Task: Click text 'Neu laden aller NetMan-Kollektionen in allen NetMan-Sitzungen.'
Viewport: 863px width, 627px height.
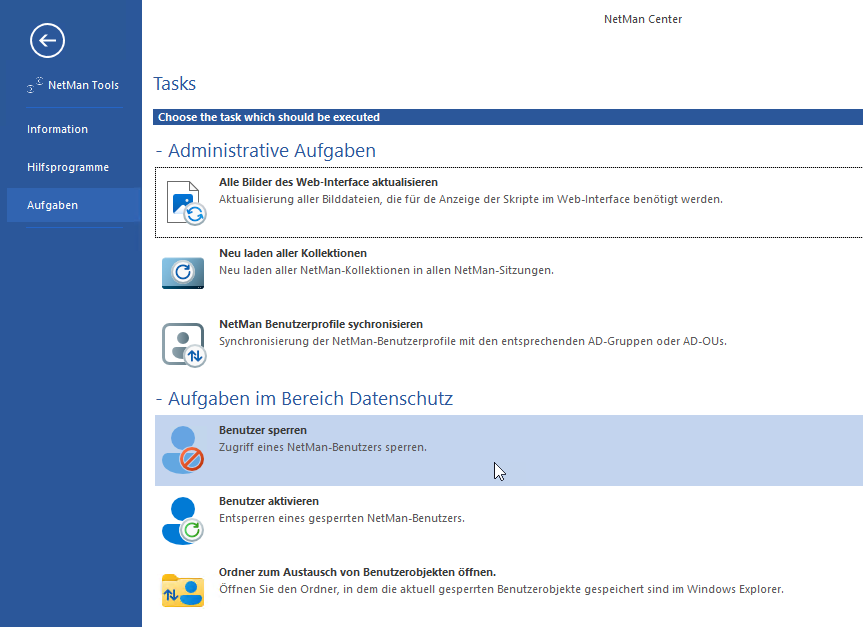Action: (386, 270)
